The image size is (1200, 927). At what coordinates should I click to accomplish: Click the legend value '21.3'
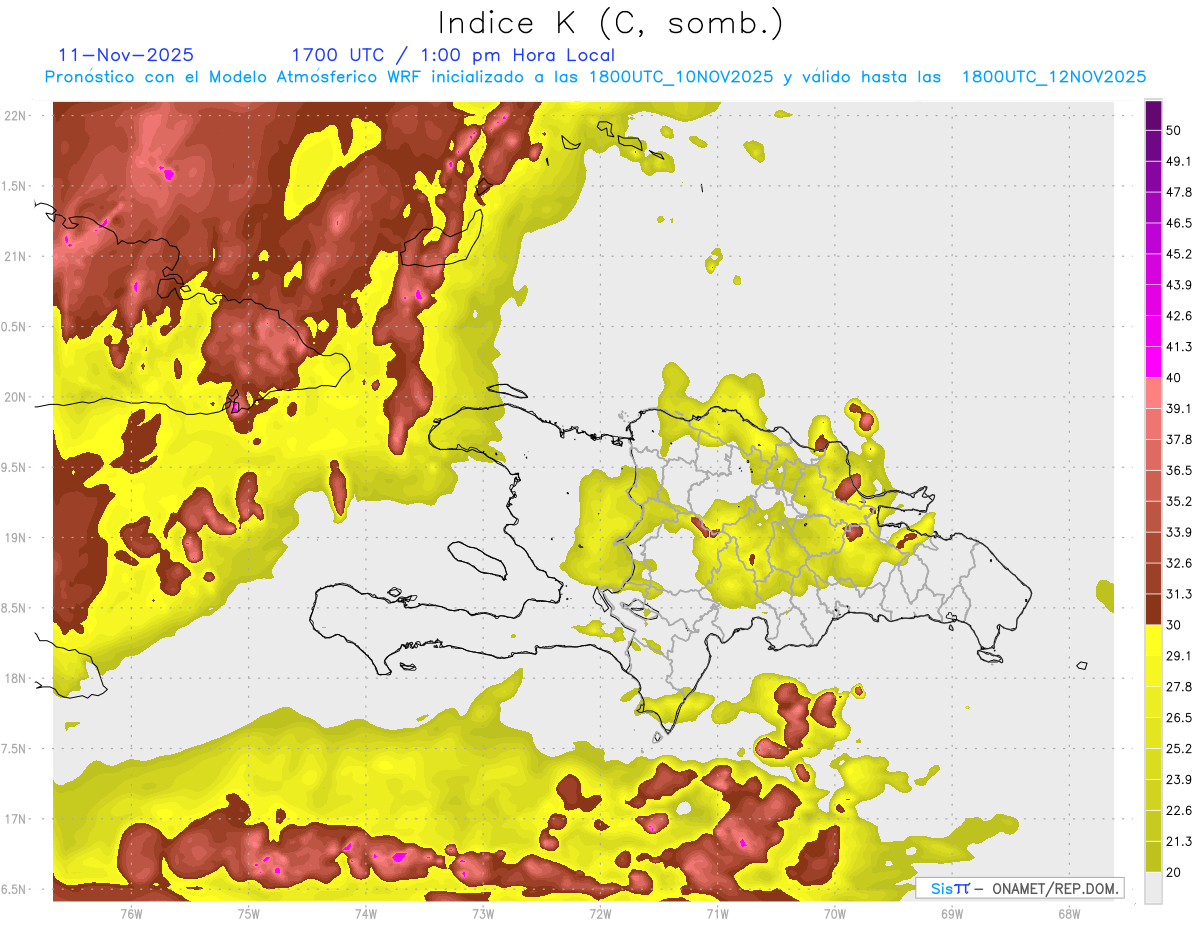click(1179, 841)
